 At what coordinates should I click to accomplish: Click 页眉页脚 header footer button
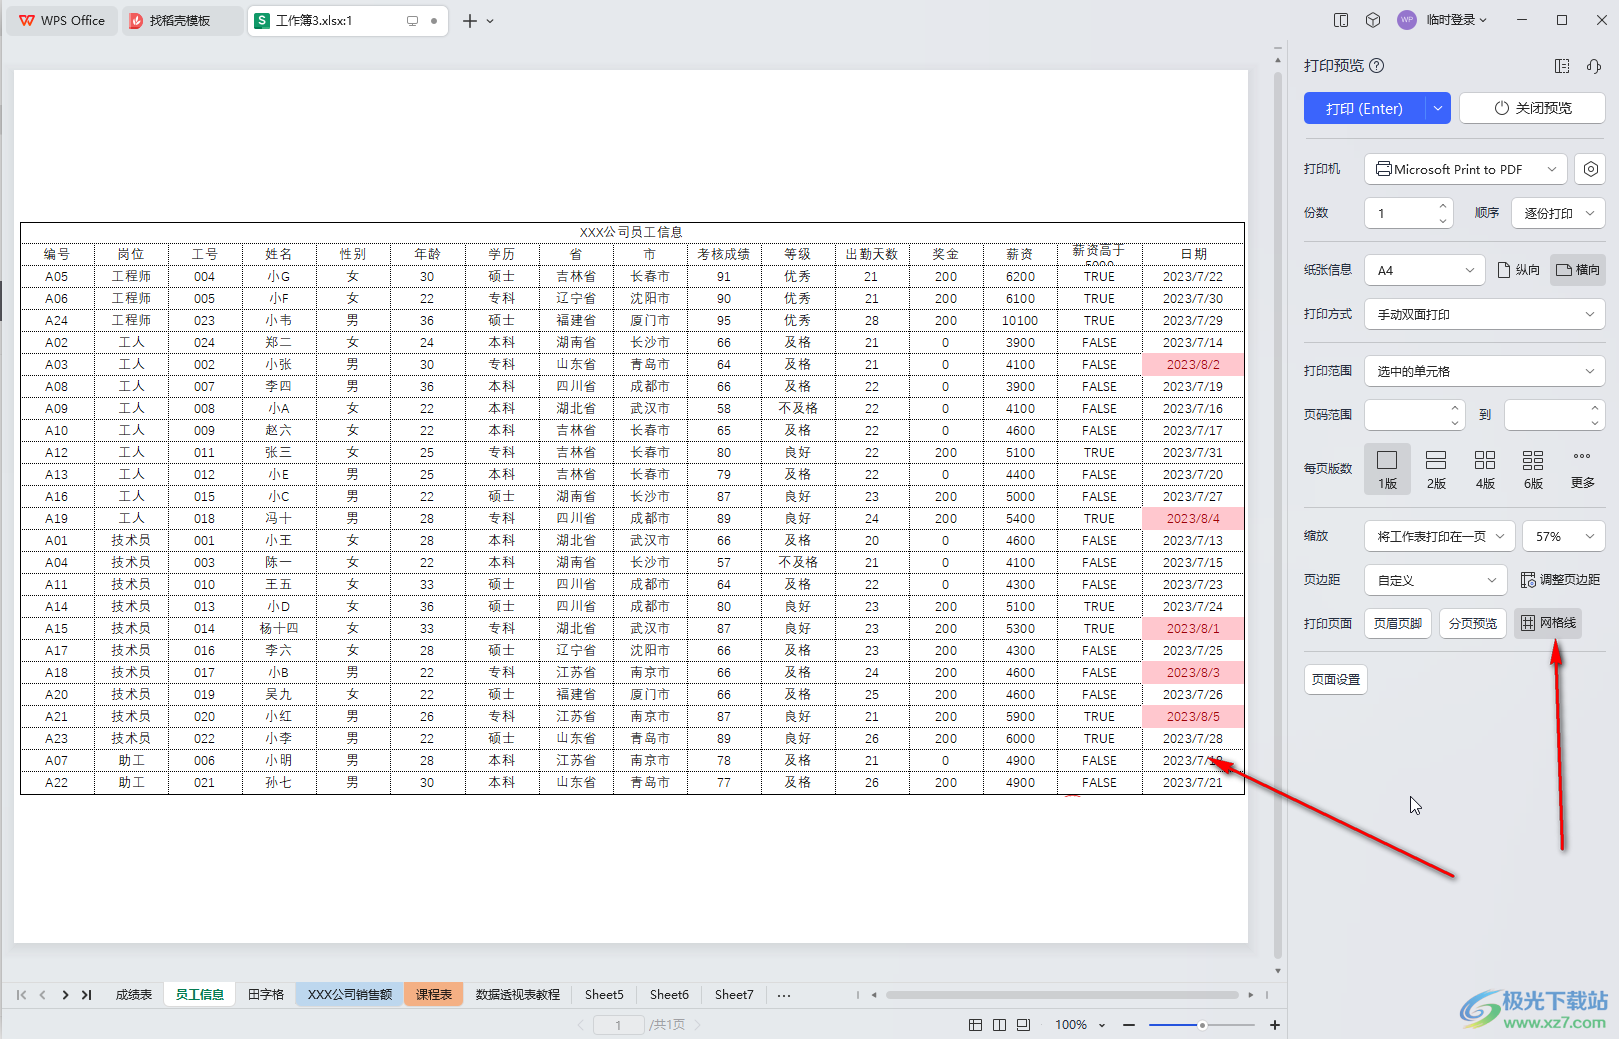tap(1398, 623)
